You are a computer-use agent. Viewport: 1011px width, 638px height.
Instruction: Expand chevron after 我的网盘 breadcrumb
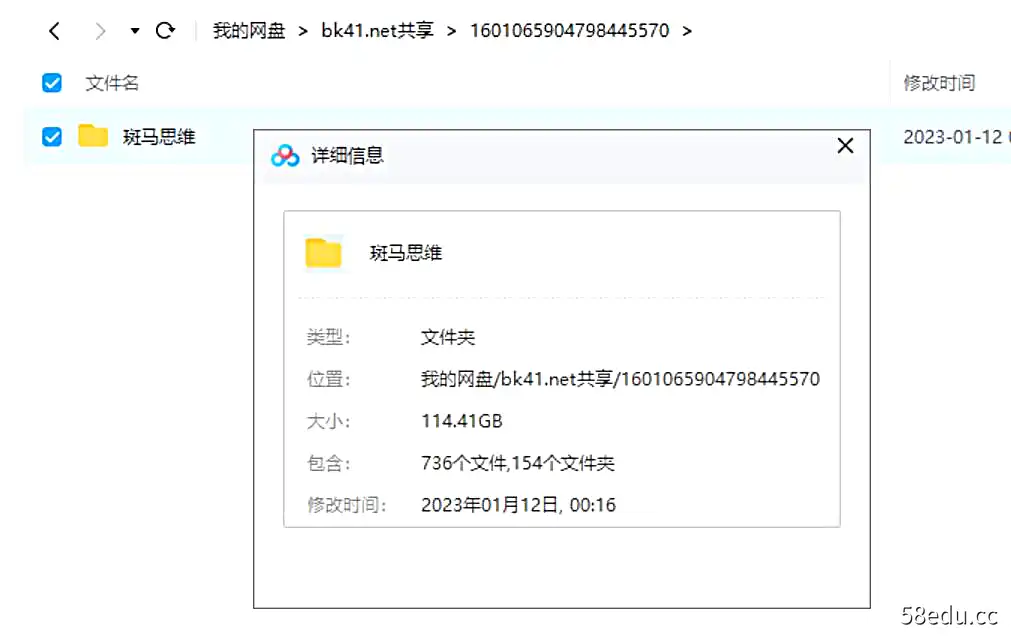point(303,31)
